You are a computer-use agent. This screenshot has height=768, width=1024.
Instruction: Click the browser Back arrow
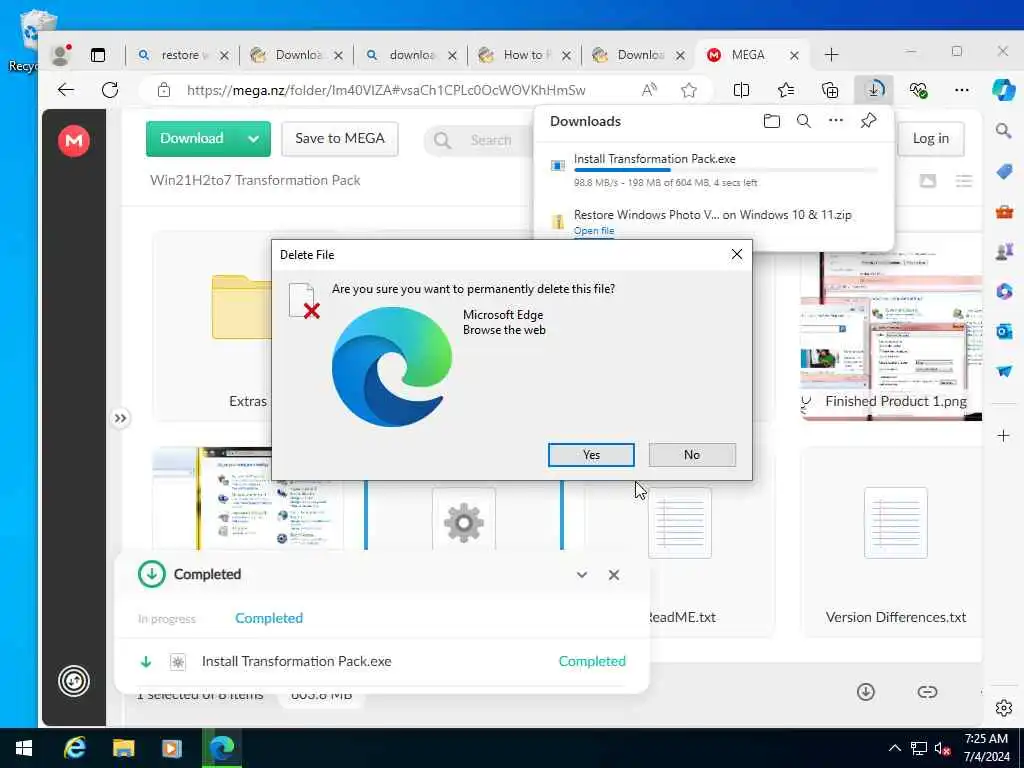[66, 90]
